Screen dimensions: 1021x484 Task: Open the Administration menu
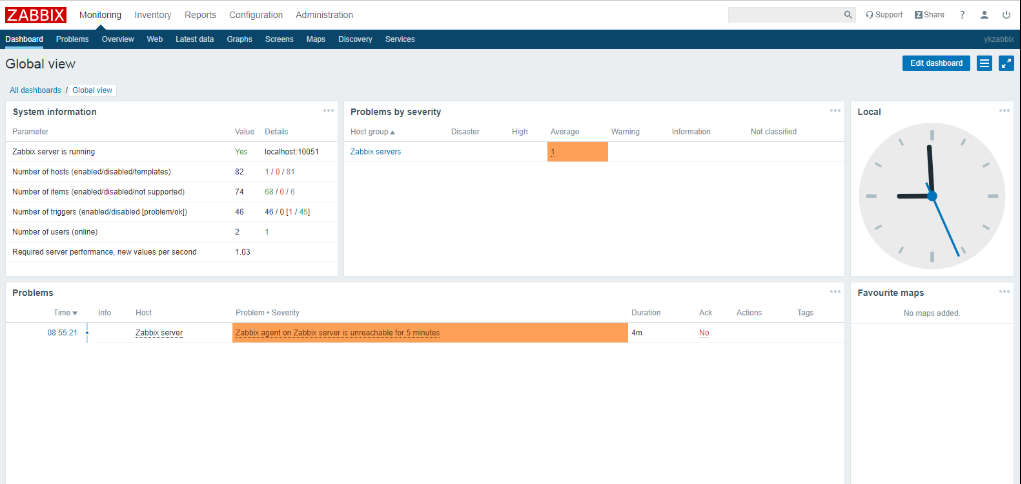coord(324,15)
